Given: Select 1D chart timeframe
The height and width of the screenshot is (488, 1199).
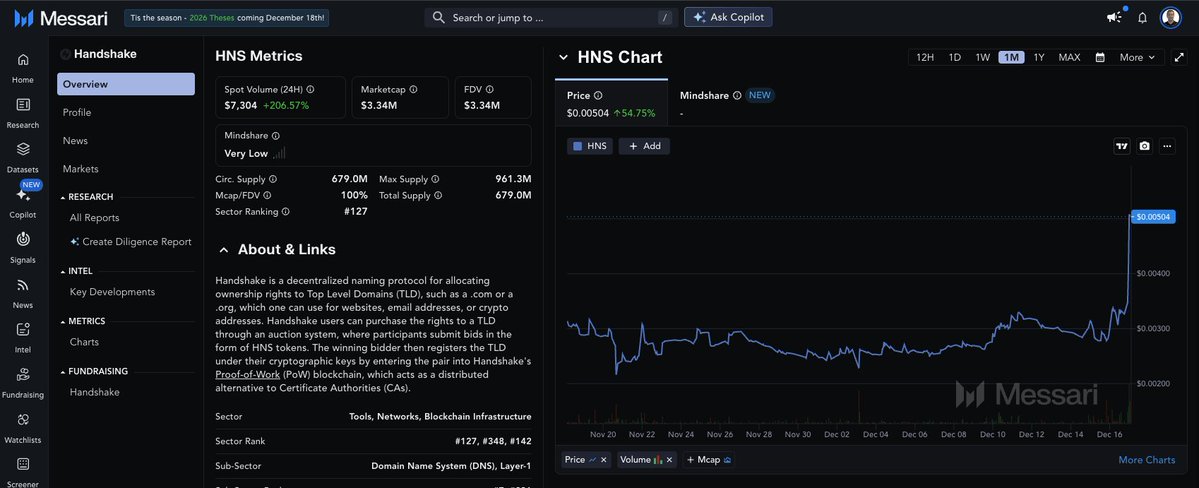Looking at the screenshot, I should pos(954,57).
